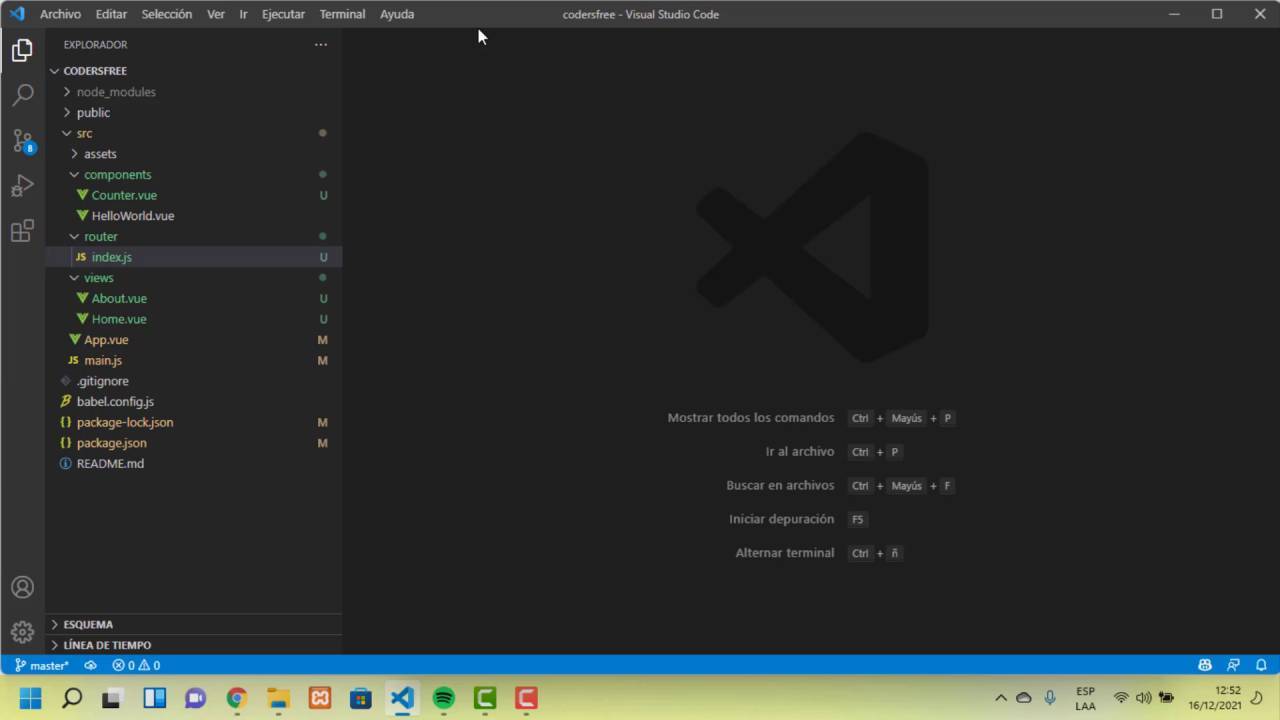The image size is (1280, 720).
Task: Open Explorer more actions ellipsis
Action: tap(320, 45)
